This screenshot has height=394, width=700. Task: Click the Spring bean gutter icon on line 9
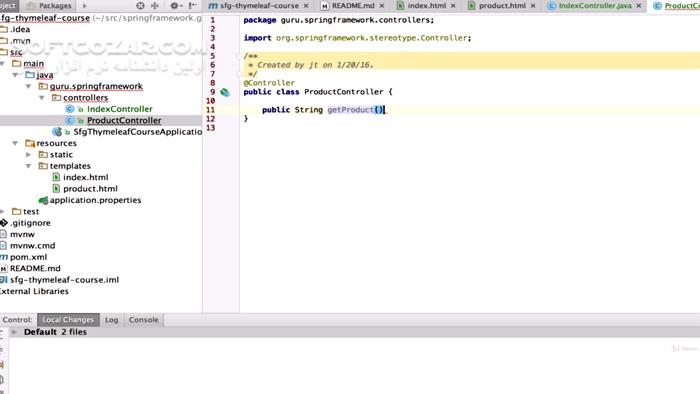(x=225, y=92)
